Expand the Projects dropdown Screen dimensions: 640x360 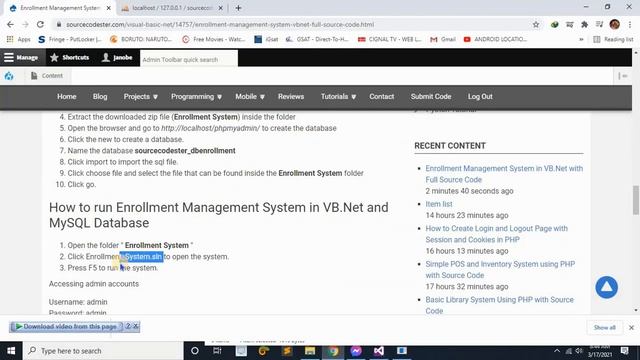[140, 97]
